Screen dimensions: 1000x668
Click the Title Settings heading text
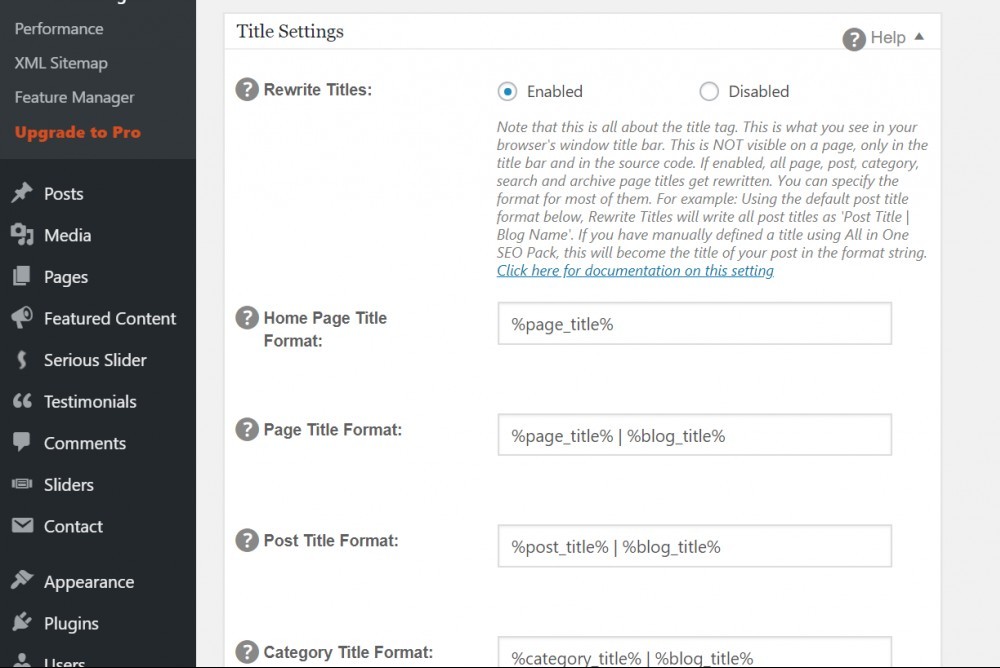click(x=290, y=31)
